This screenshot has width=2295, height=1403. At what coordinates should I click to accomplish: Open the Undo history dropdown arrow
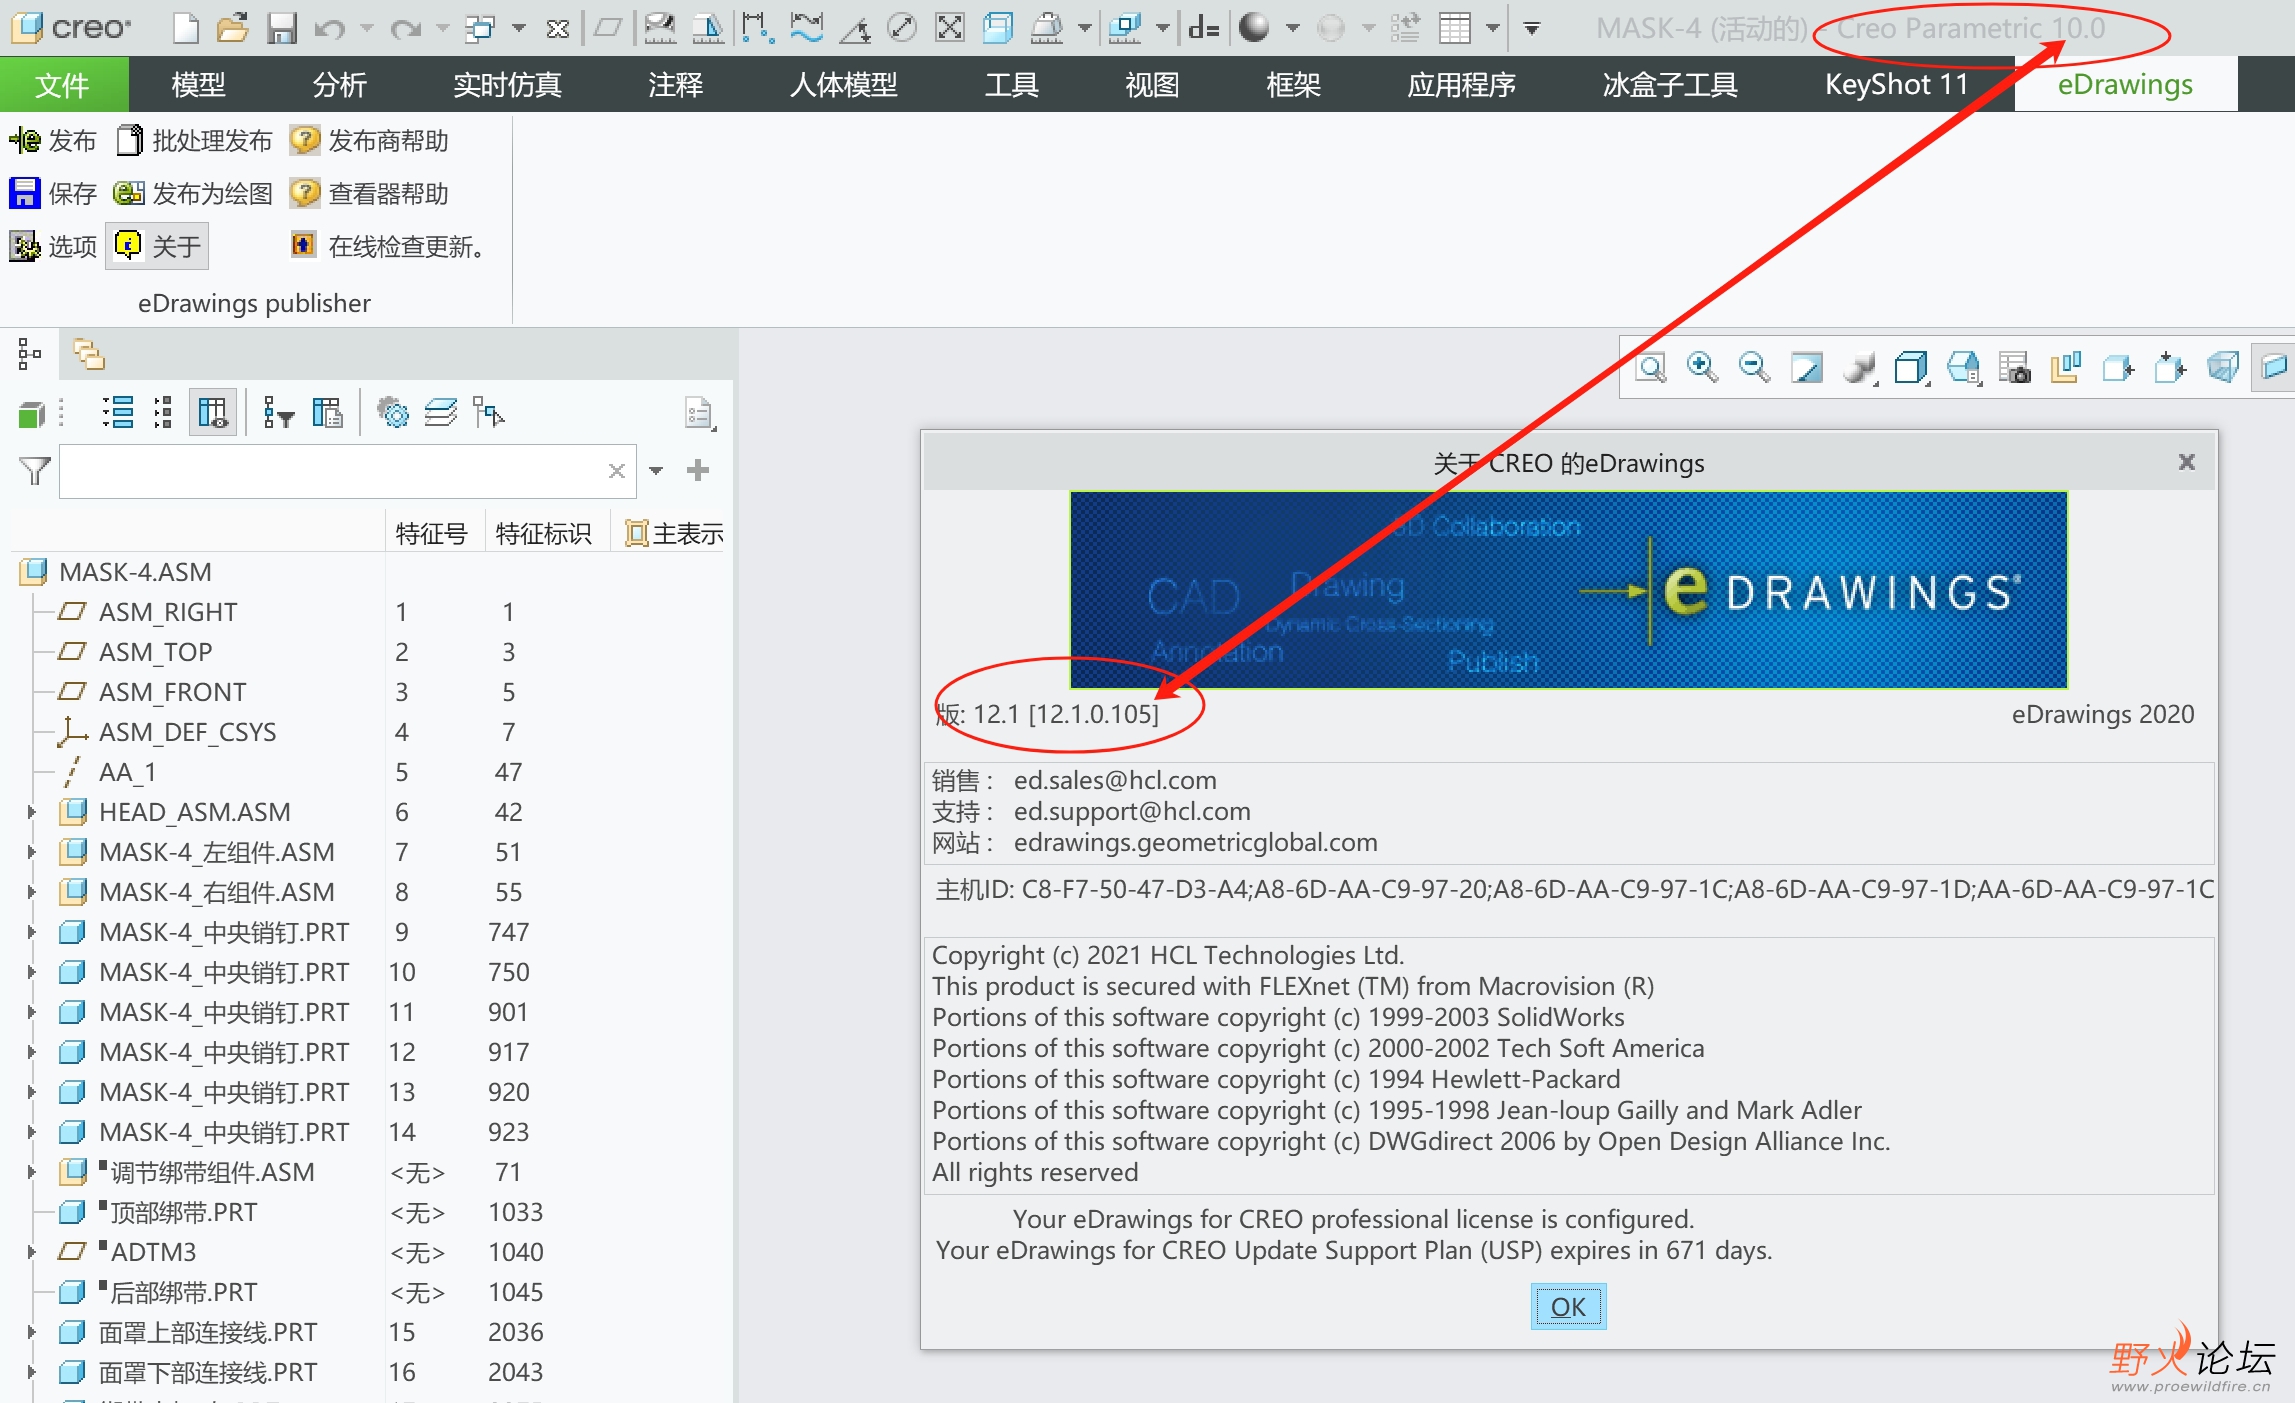pos(366,29)
